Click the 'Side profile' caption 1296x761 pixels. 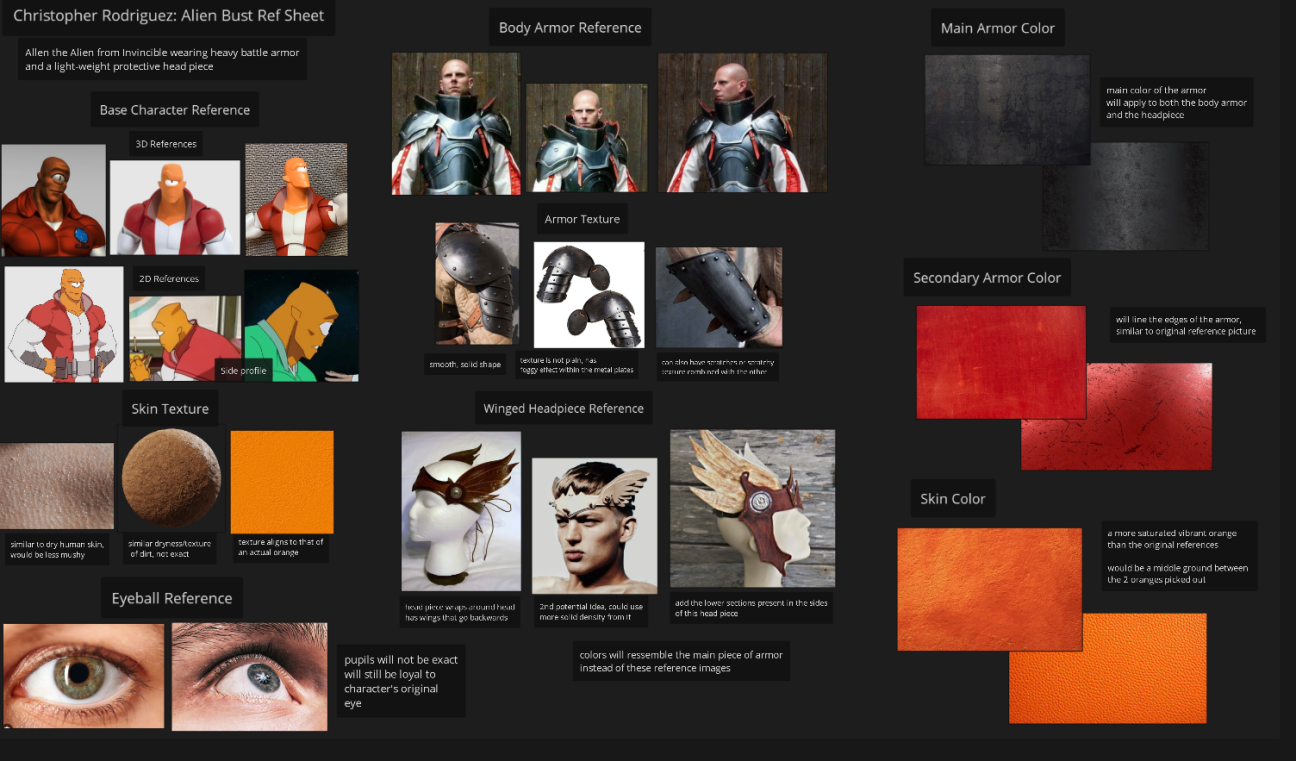[x=244, y=371]
